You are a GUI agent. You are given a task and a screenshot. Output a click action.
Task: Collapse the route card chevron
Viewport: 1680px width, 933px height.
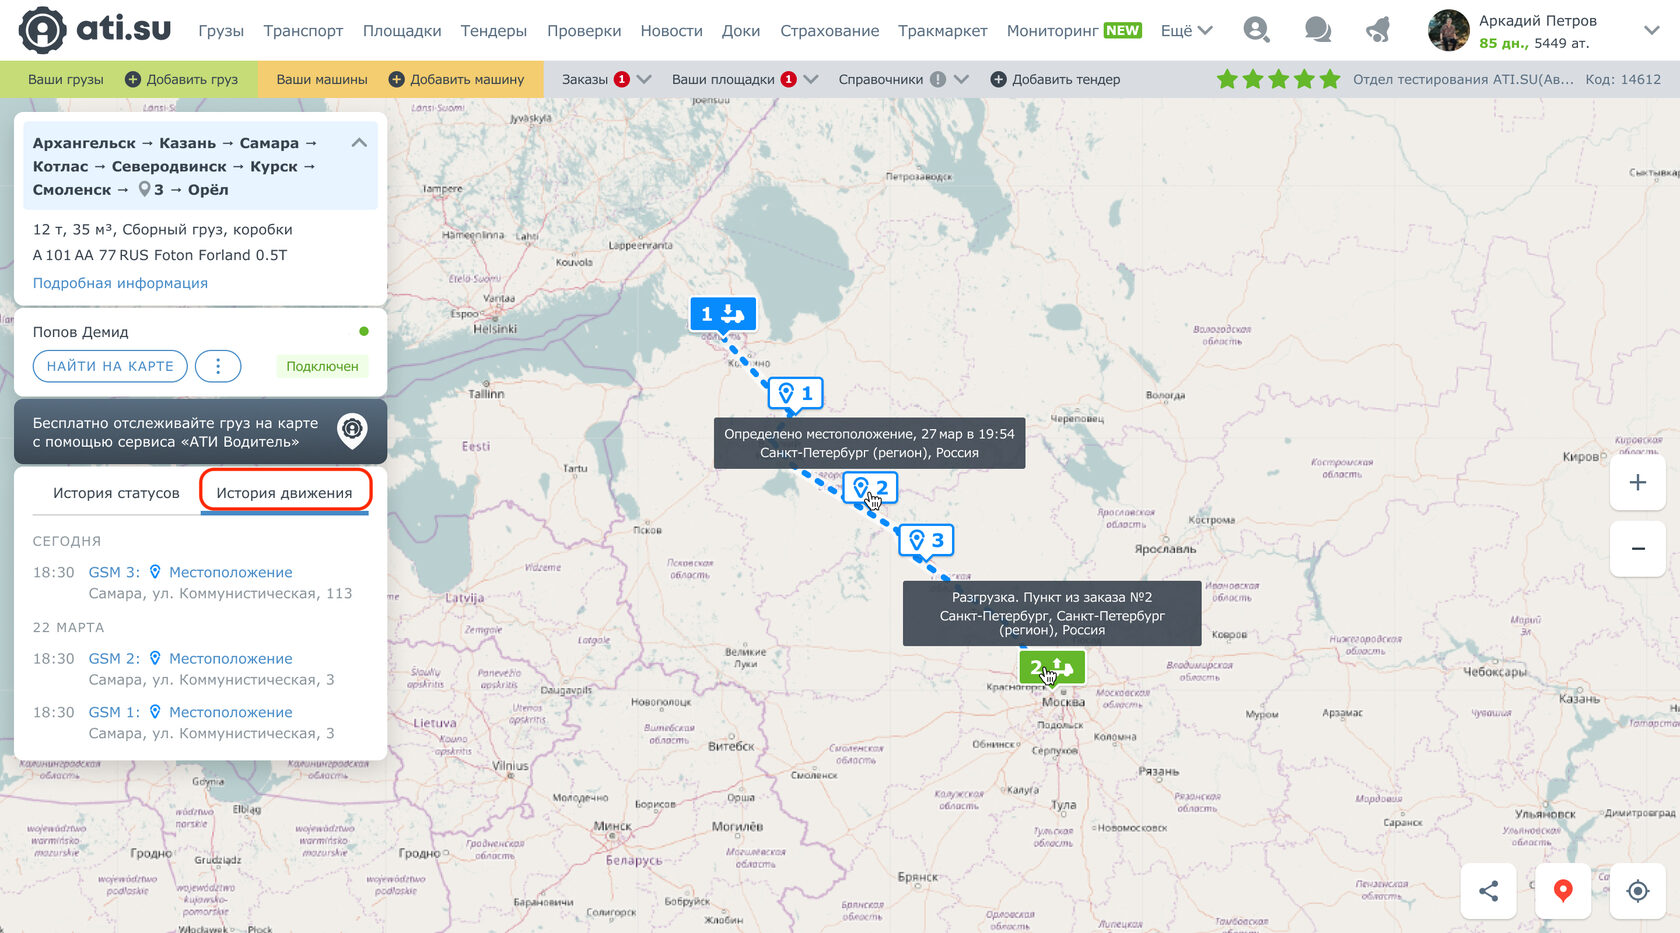point(359,143)
